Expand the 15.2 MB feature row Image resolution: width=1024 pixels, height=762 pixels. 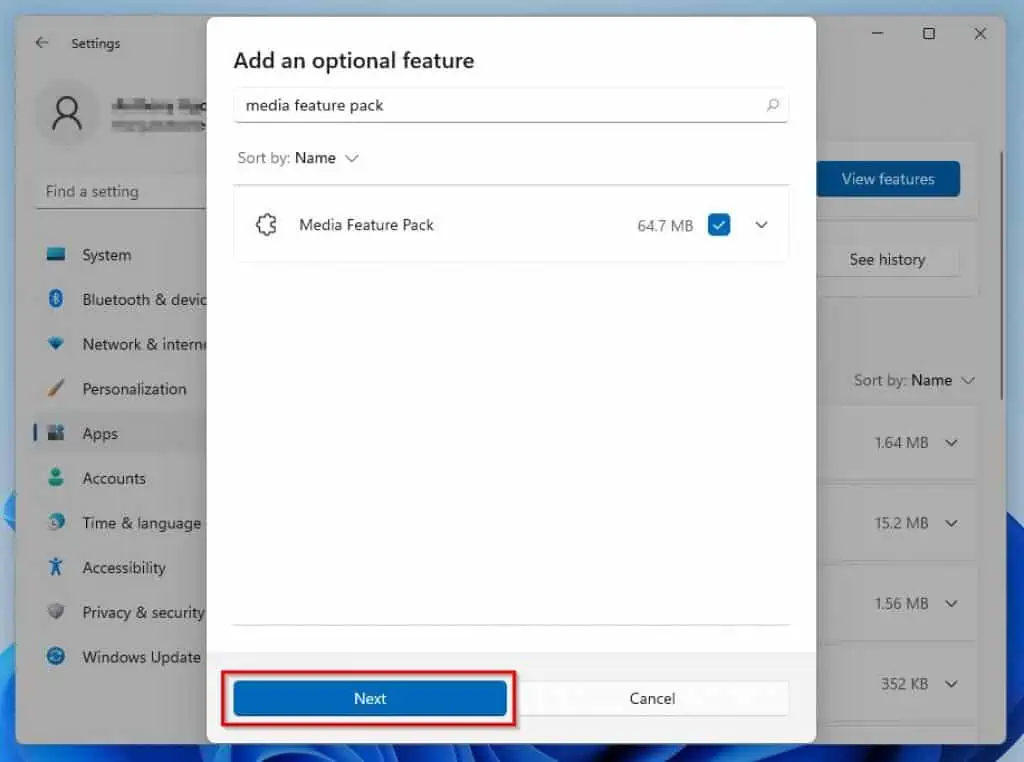(x=952, y=523)
